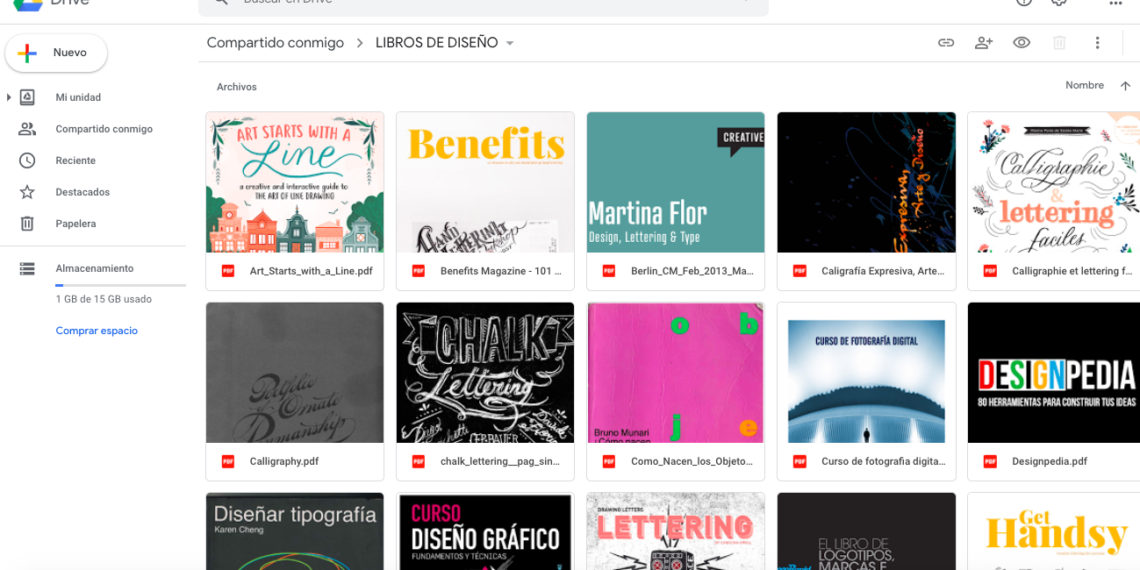Click the Almacenamiento storage icon
This screenshot has height=570, width=1140.
pos(27,268)
